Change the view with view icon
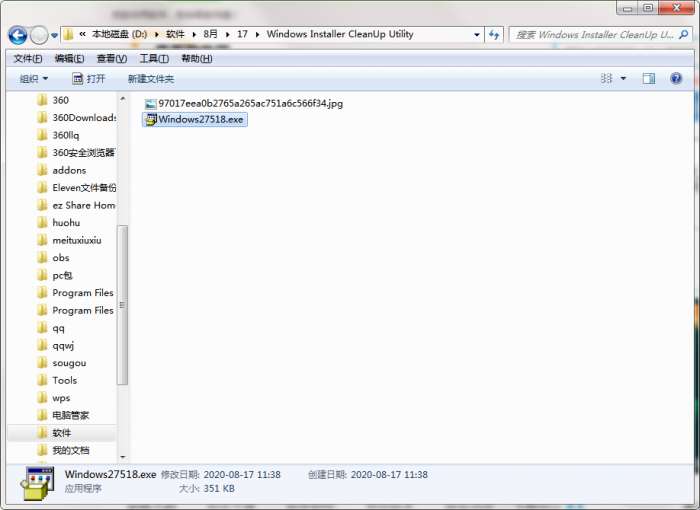The width and height of the screenshot is (700, 510). [x=607, y=79]
